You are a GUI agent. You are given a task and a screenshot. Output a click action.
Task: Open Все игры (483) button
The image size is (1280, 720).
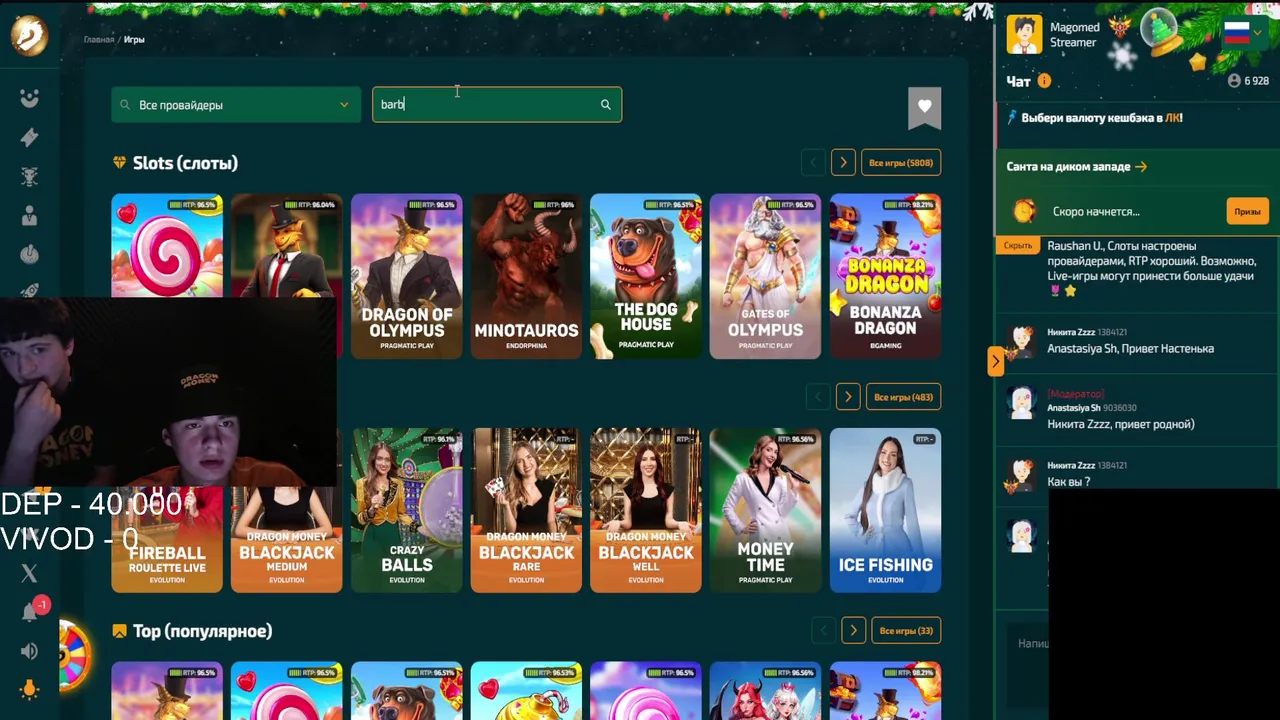pyautogui.click(x=903, y=397)
